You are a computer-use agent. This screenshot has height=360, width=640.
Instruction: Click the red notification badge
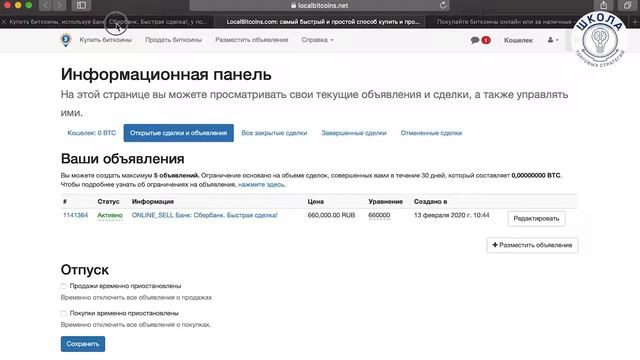pos(486,40)
